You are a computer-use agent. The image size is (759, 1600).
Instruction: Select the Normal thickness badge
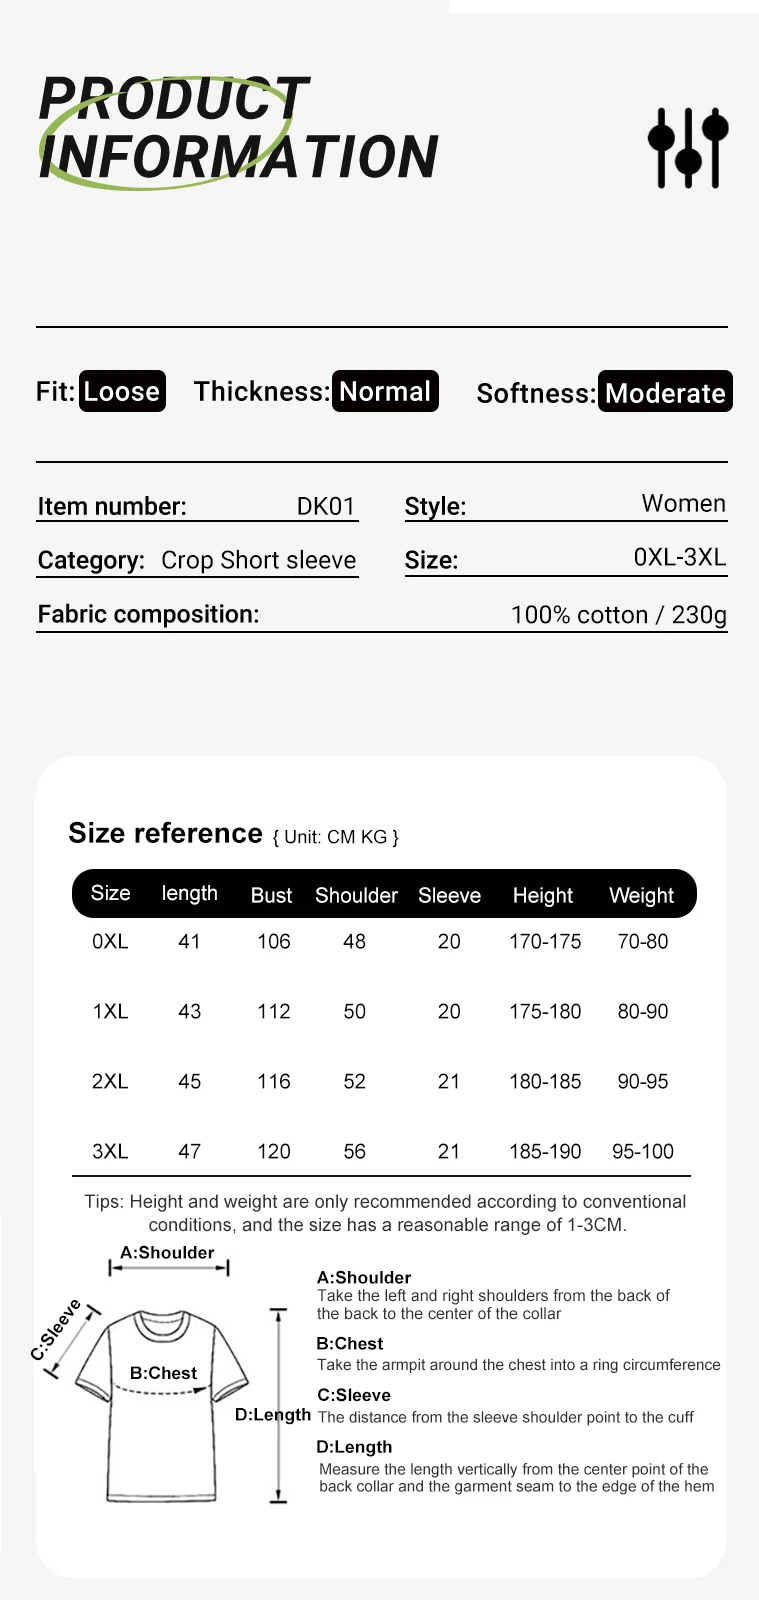pyautogui.click(x=385, y=391)
